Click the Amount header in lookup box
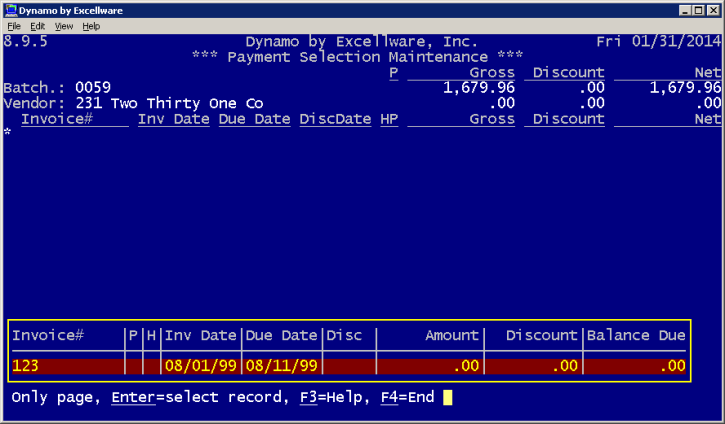This screenshot has width=725, height=424. [452, 335]
